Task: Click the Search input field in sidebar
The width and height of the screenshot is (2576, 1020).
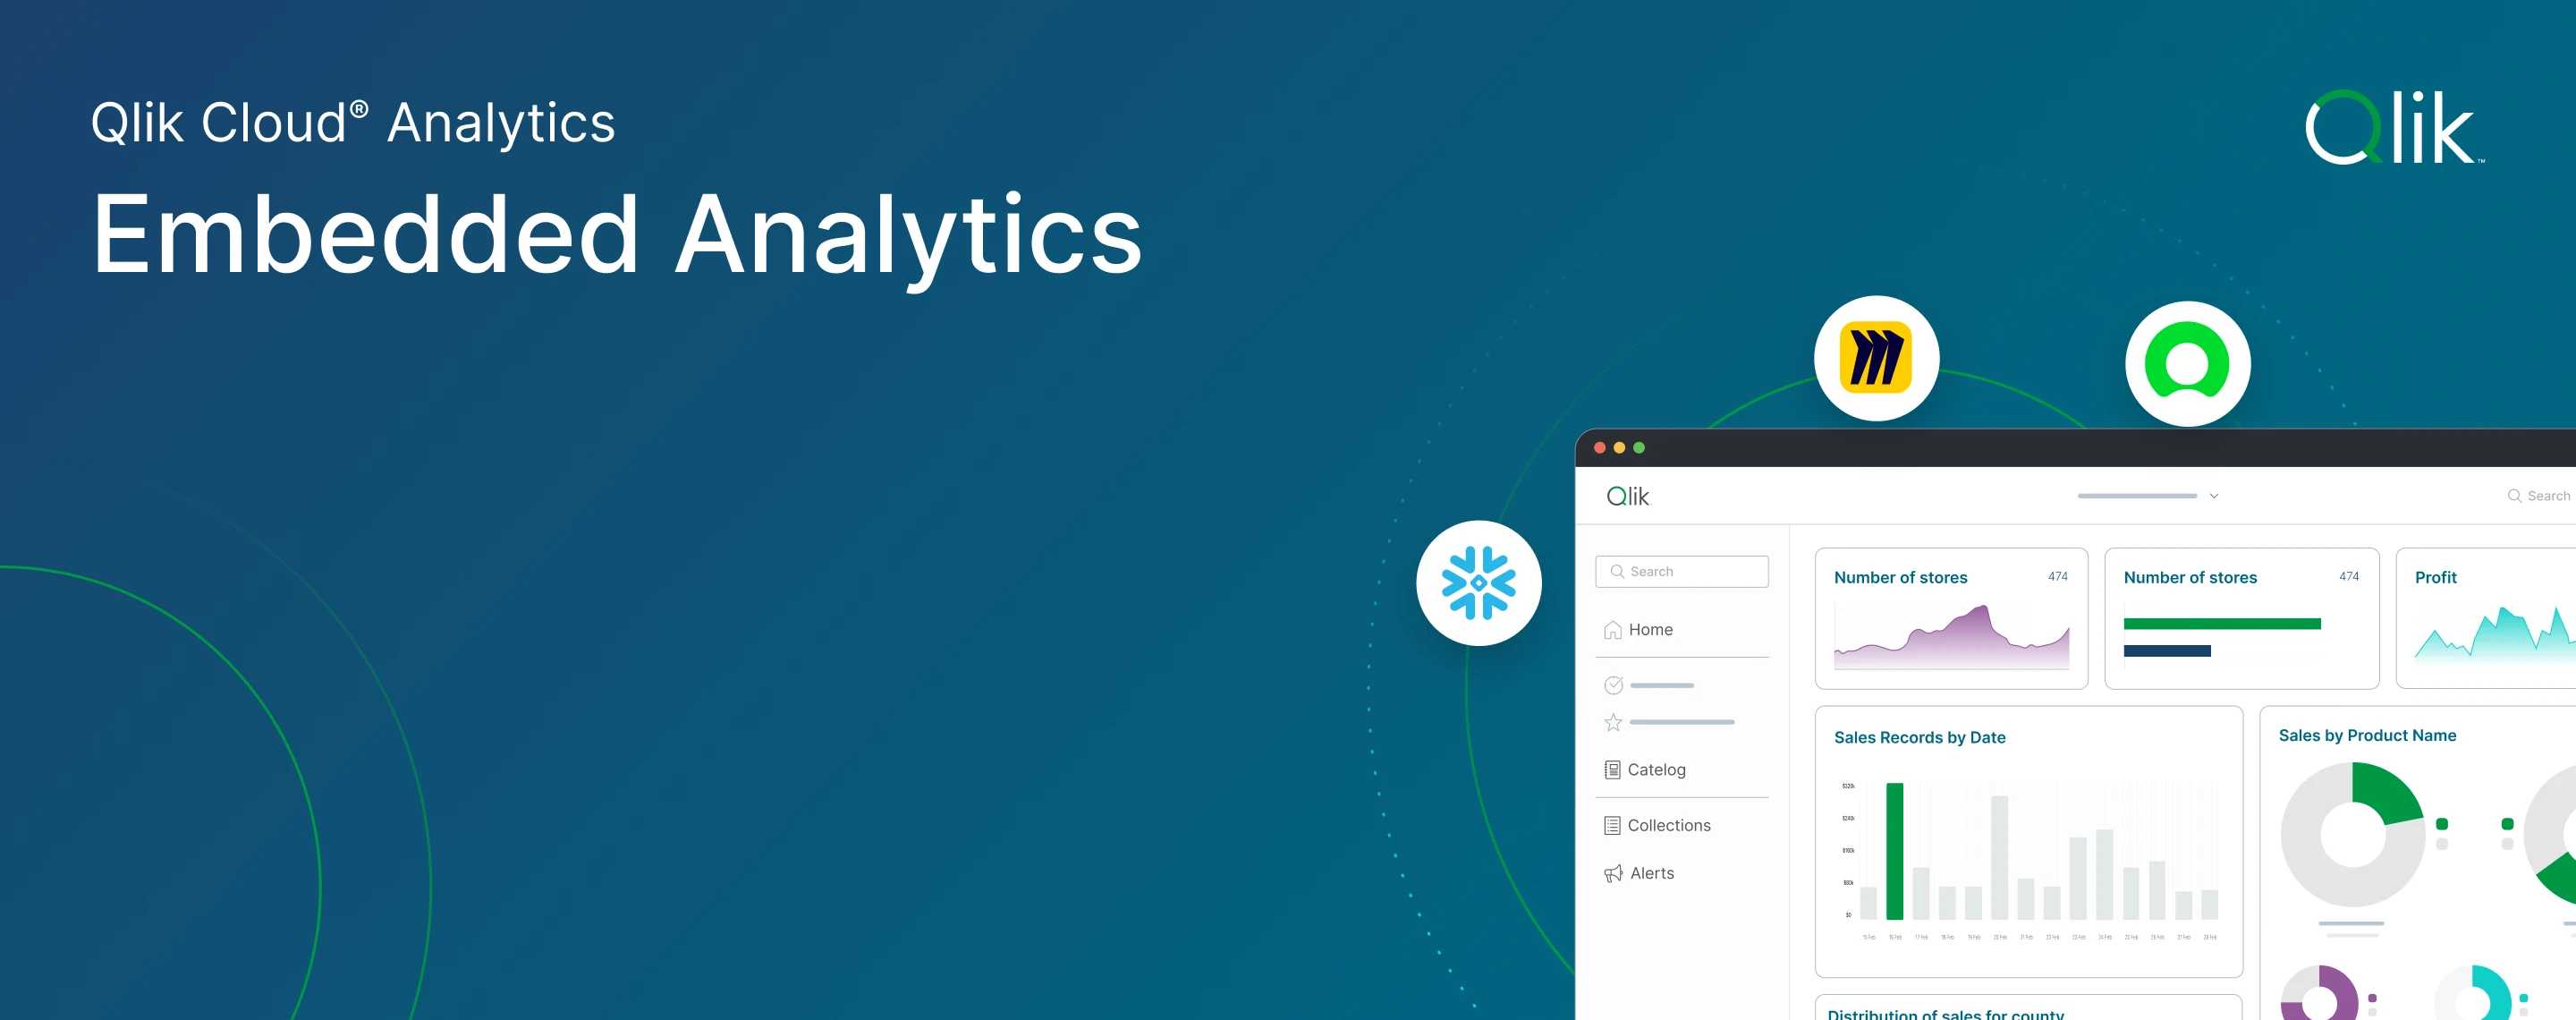Action: (1682, 572)
